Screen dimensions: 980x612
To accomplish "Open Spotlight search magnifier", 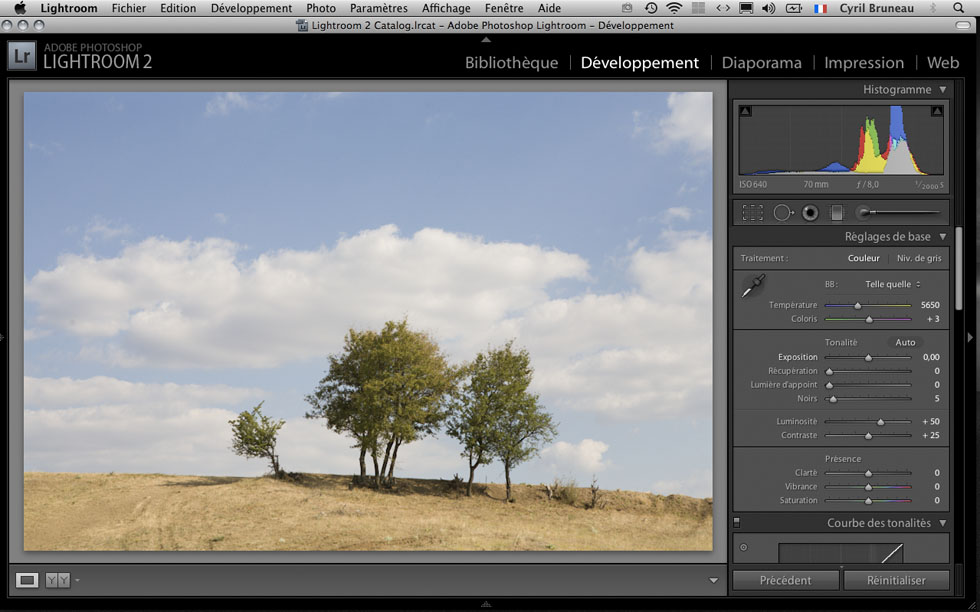I will point(958,8).
